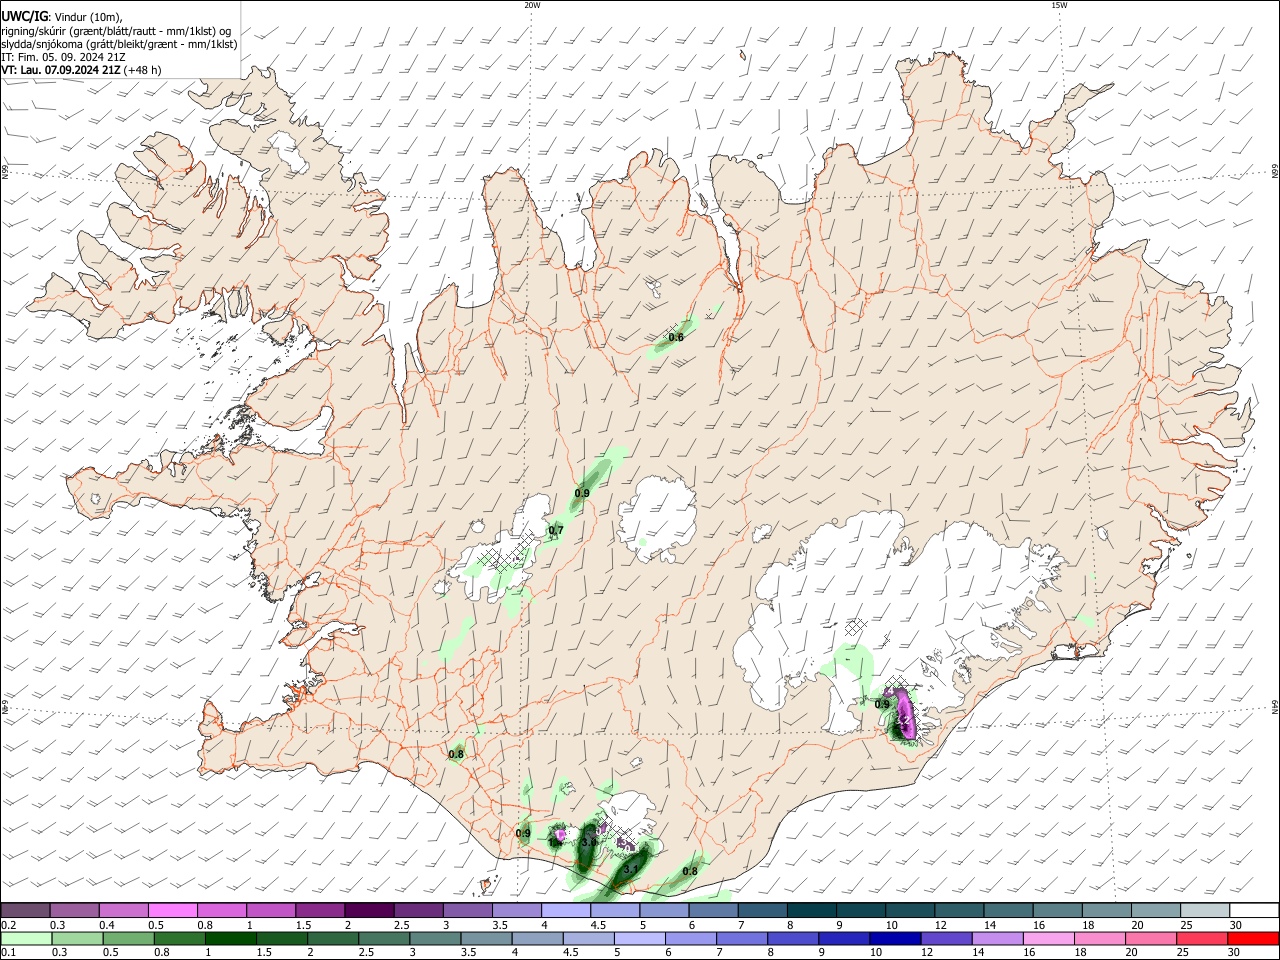Click the '15W' longitude label

coord(1059,5)
